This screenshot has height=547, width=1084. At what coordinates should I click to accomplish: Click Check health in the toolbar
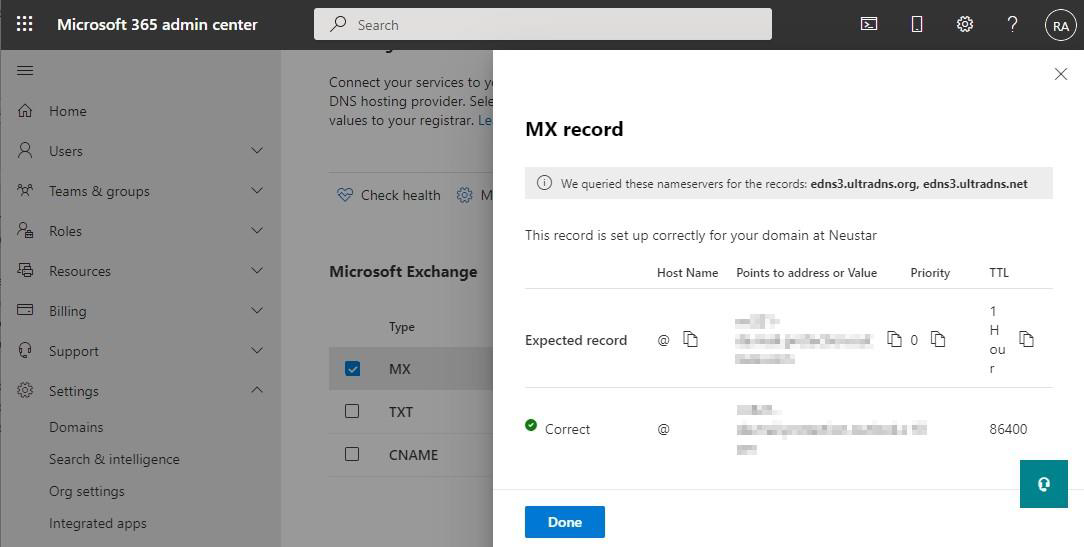389,195
